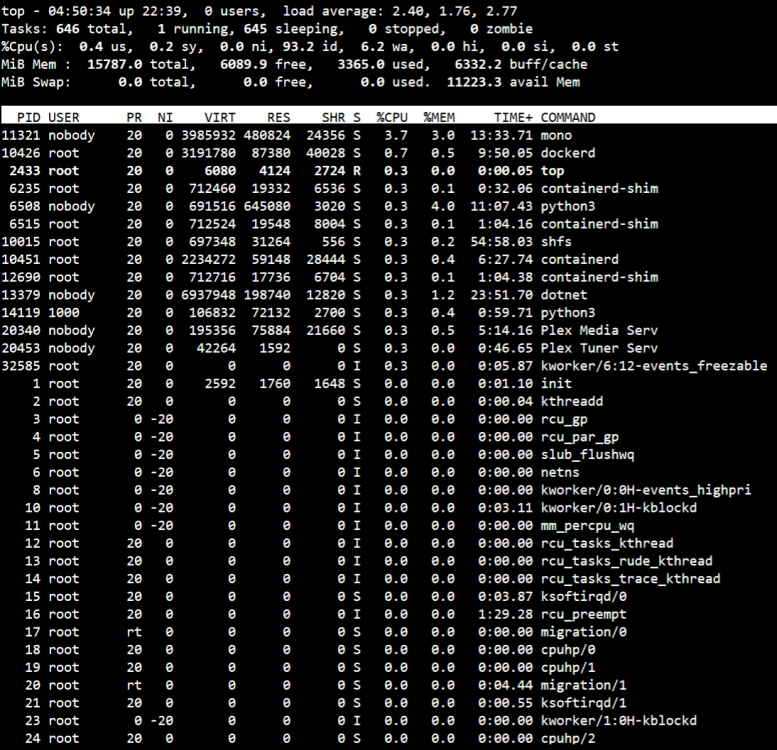Screen dimensions: 777x750
Task: Click rcu_tasks_trace_kthread command
Action: (630, 579)
